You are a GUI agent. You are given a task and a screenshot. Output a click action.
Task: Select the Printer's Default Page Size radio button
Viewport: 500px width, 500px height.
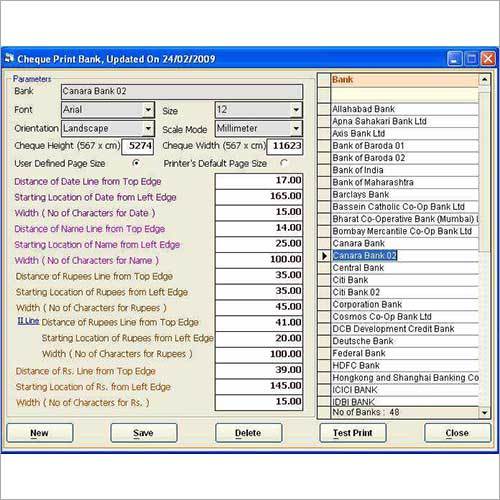[284, 163]
